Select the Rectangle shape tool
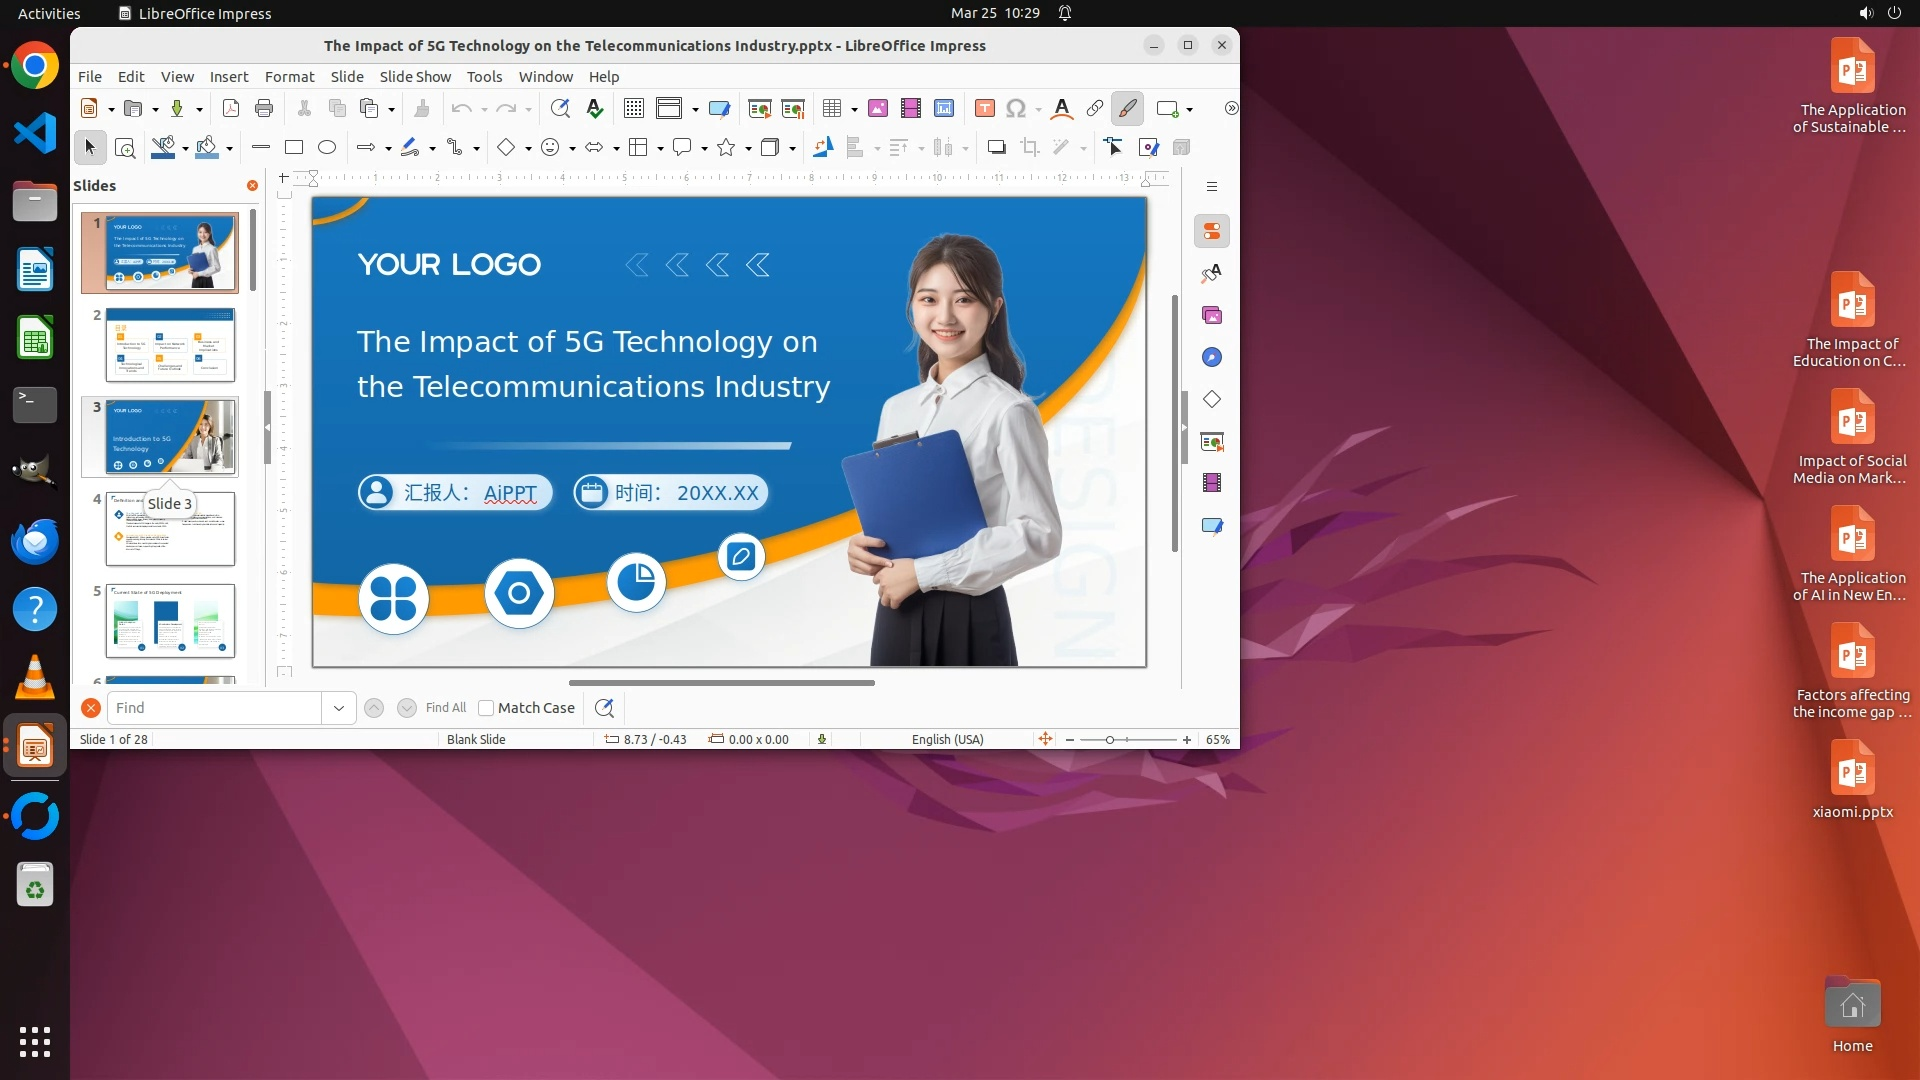Viewport: 1920px width, 1080px height. [294, 147]
